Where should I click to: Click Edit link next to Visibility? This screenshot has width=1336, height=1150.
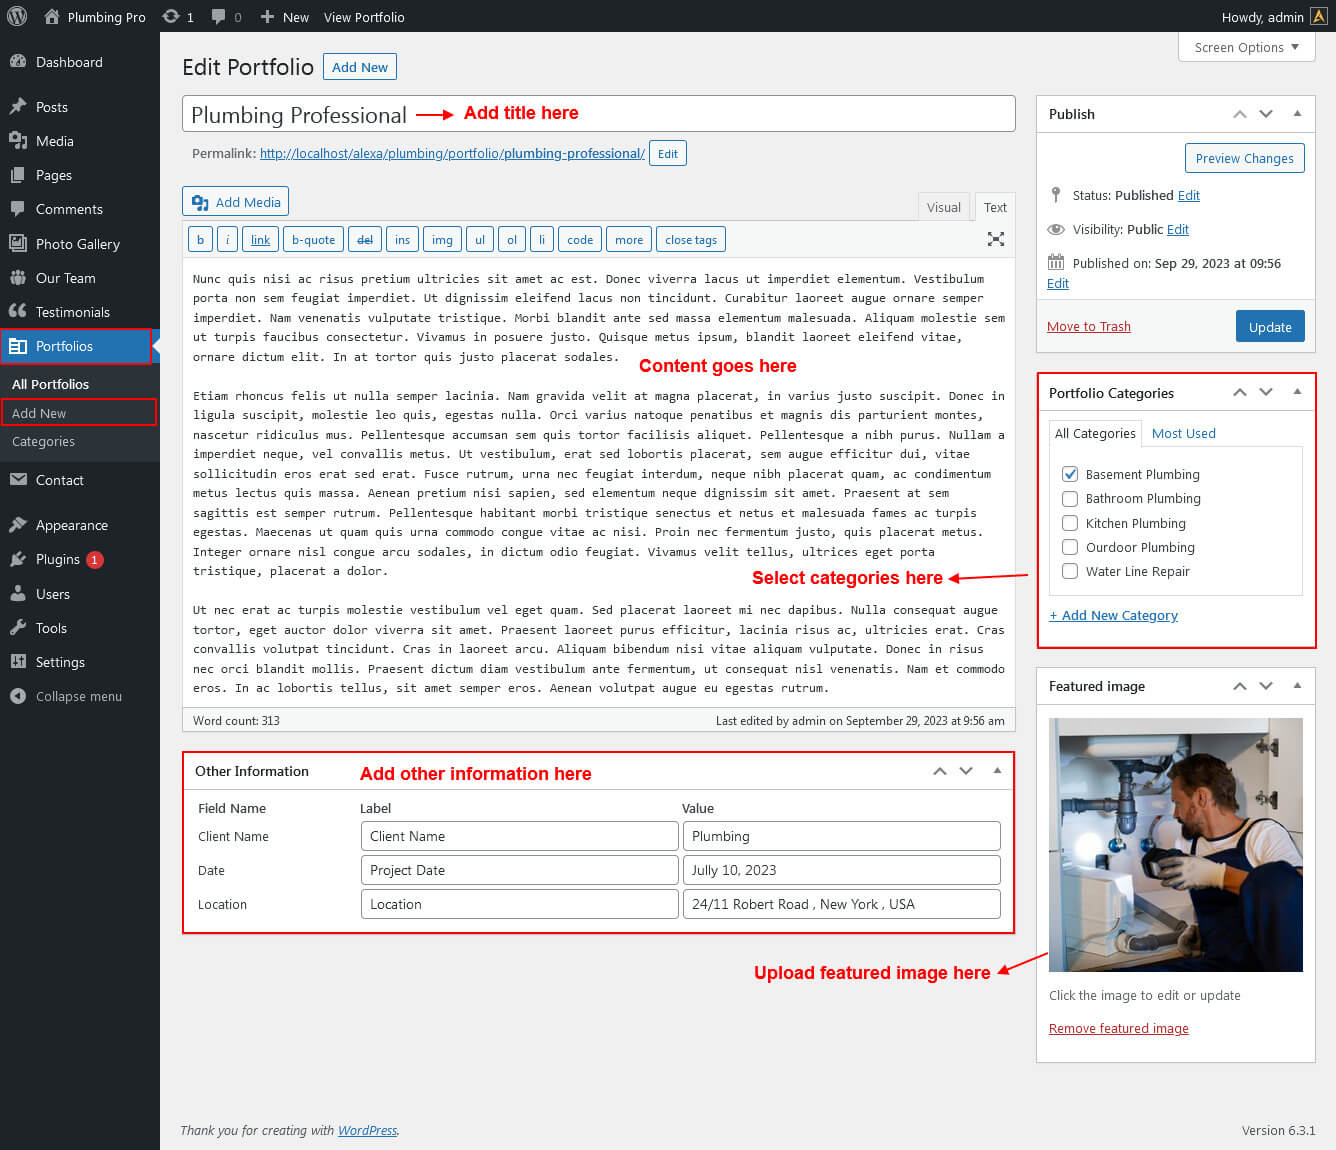1178,229
